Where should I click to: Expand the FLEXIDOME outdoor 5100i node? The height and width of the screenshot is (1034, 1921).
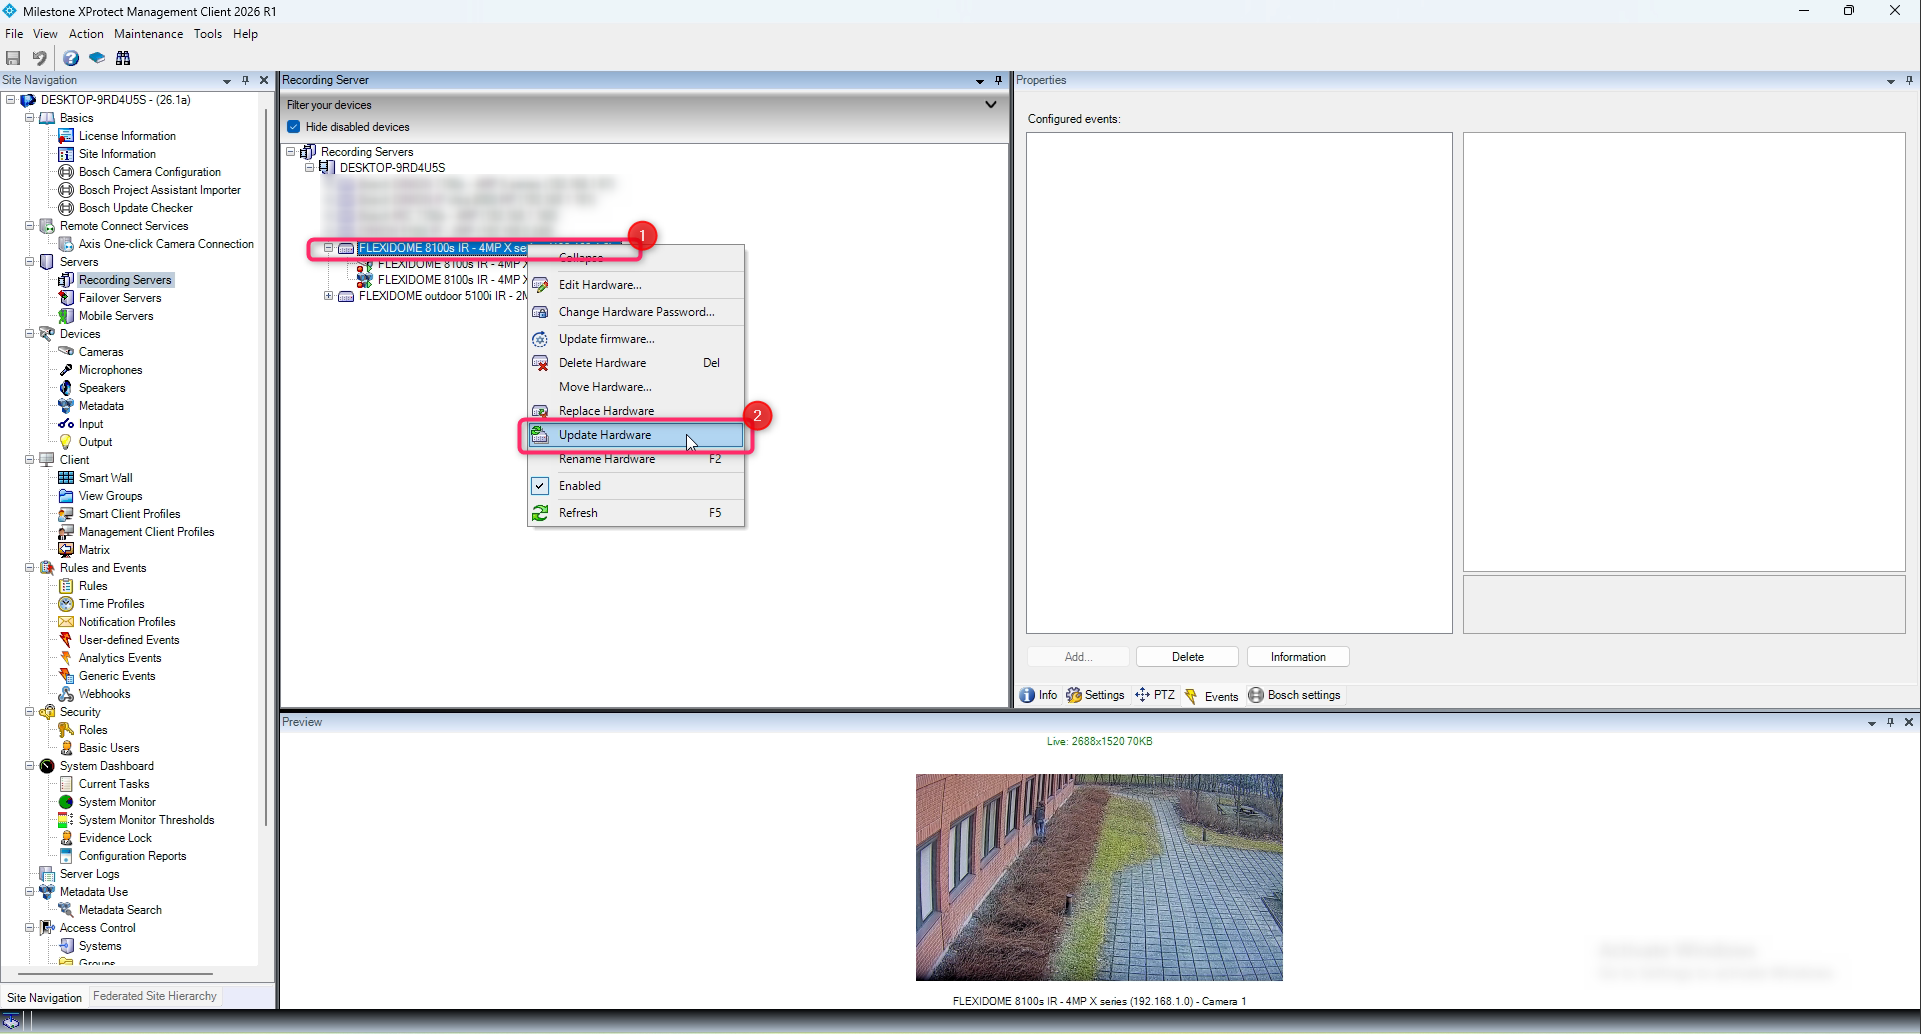tap(328, 296)
